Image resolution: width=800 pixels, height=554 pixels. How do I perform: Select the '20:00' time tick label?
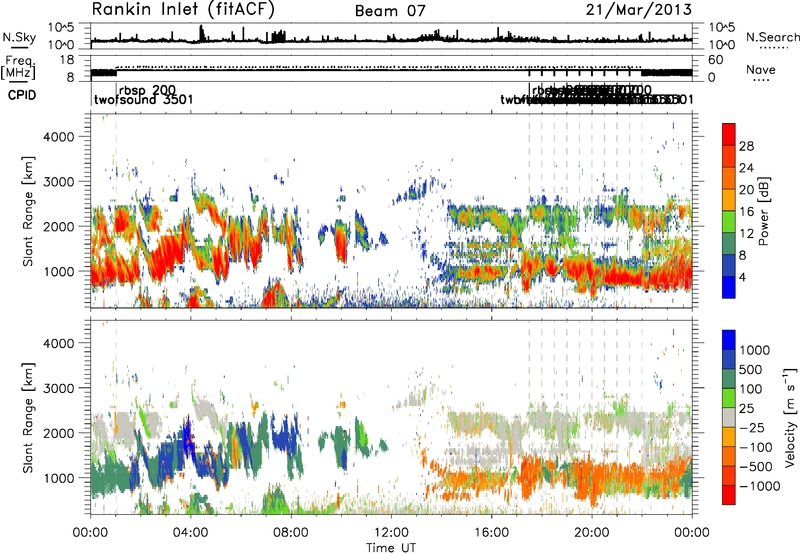[592, 533]
